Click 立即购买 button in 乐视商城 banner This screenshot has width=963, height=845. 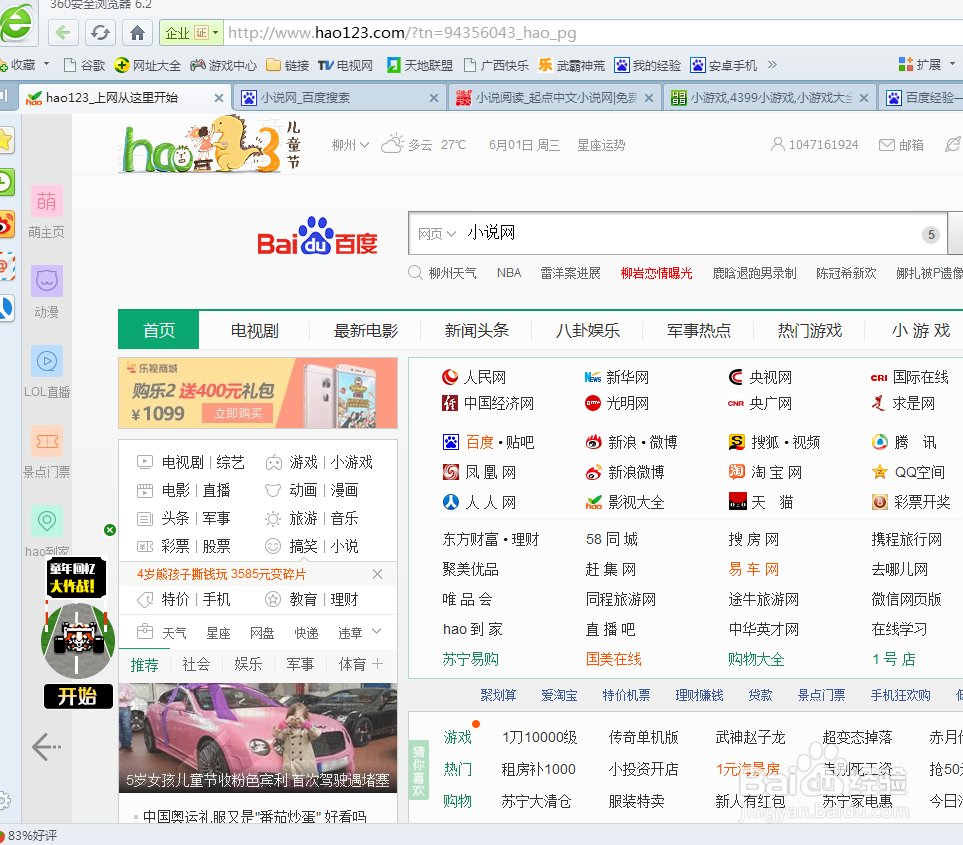238,413
